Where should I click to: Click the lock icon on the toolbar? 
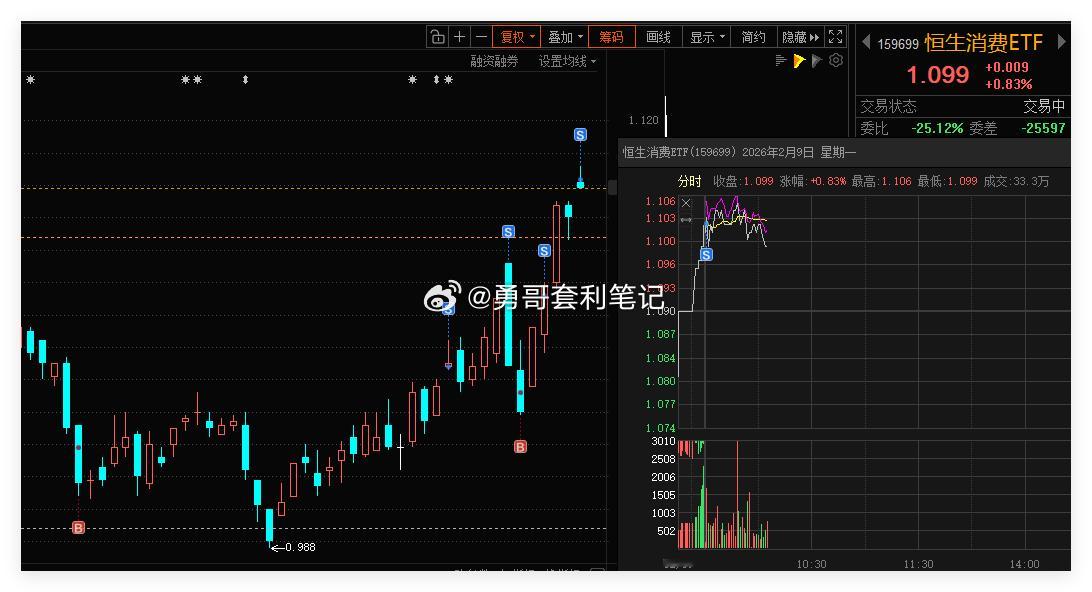click(438, 36)
